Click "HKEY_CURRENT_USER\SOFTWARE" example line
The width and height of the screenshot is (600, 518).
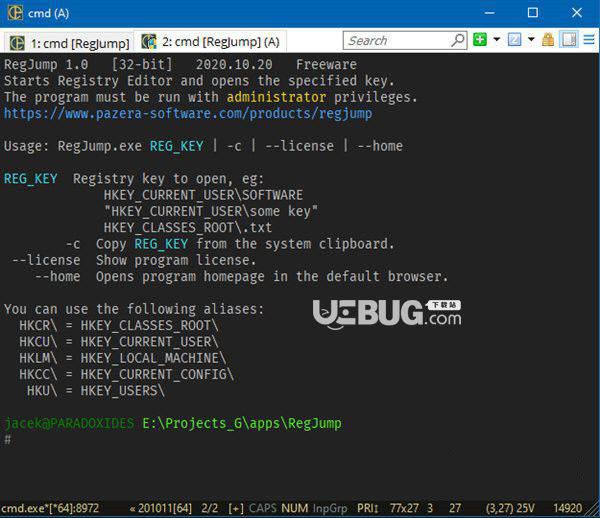coord(203,195)
